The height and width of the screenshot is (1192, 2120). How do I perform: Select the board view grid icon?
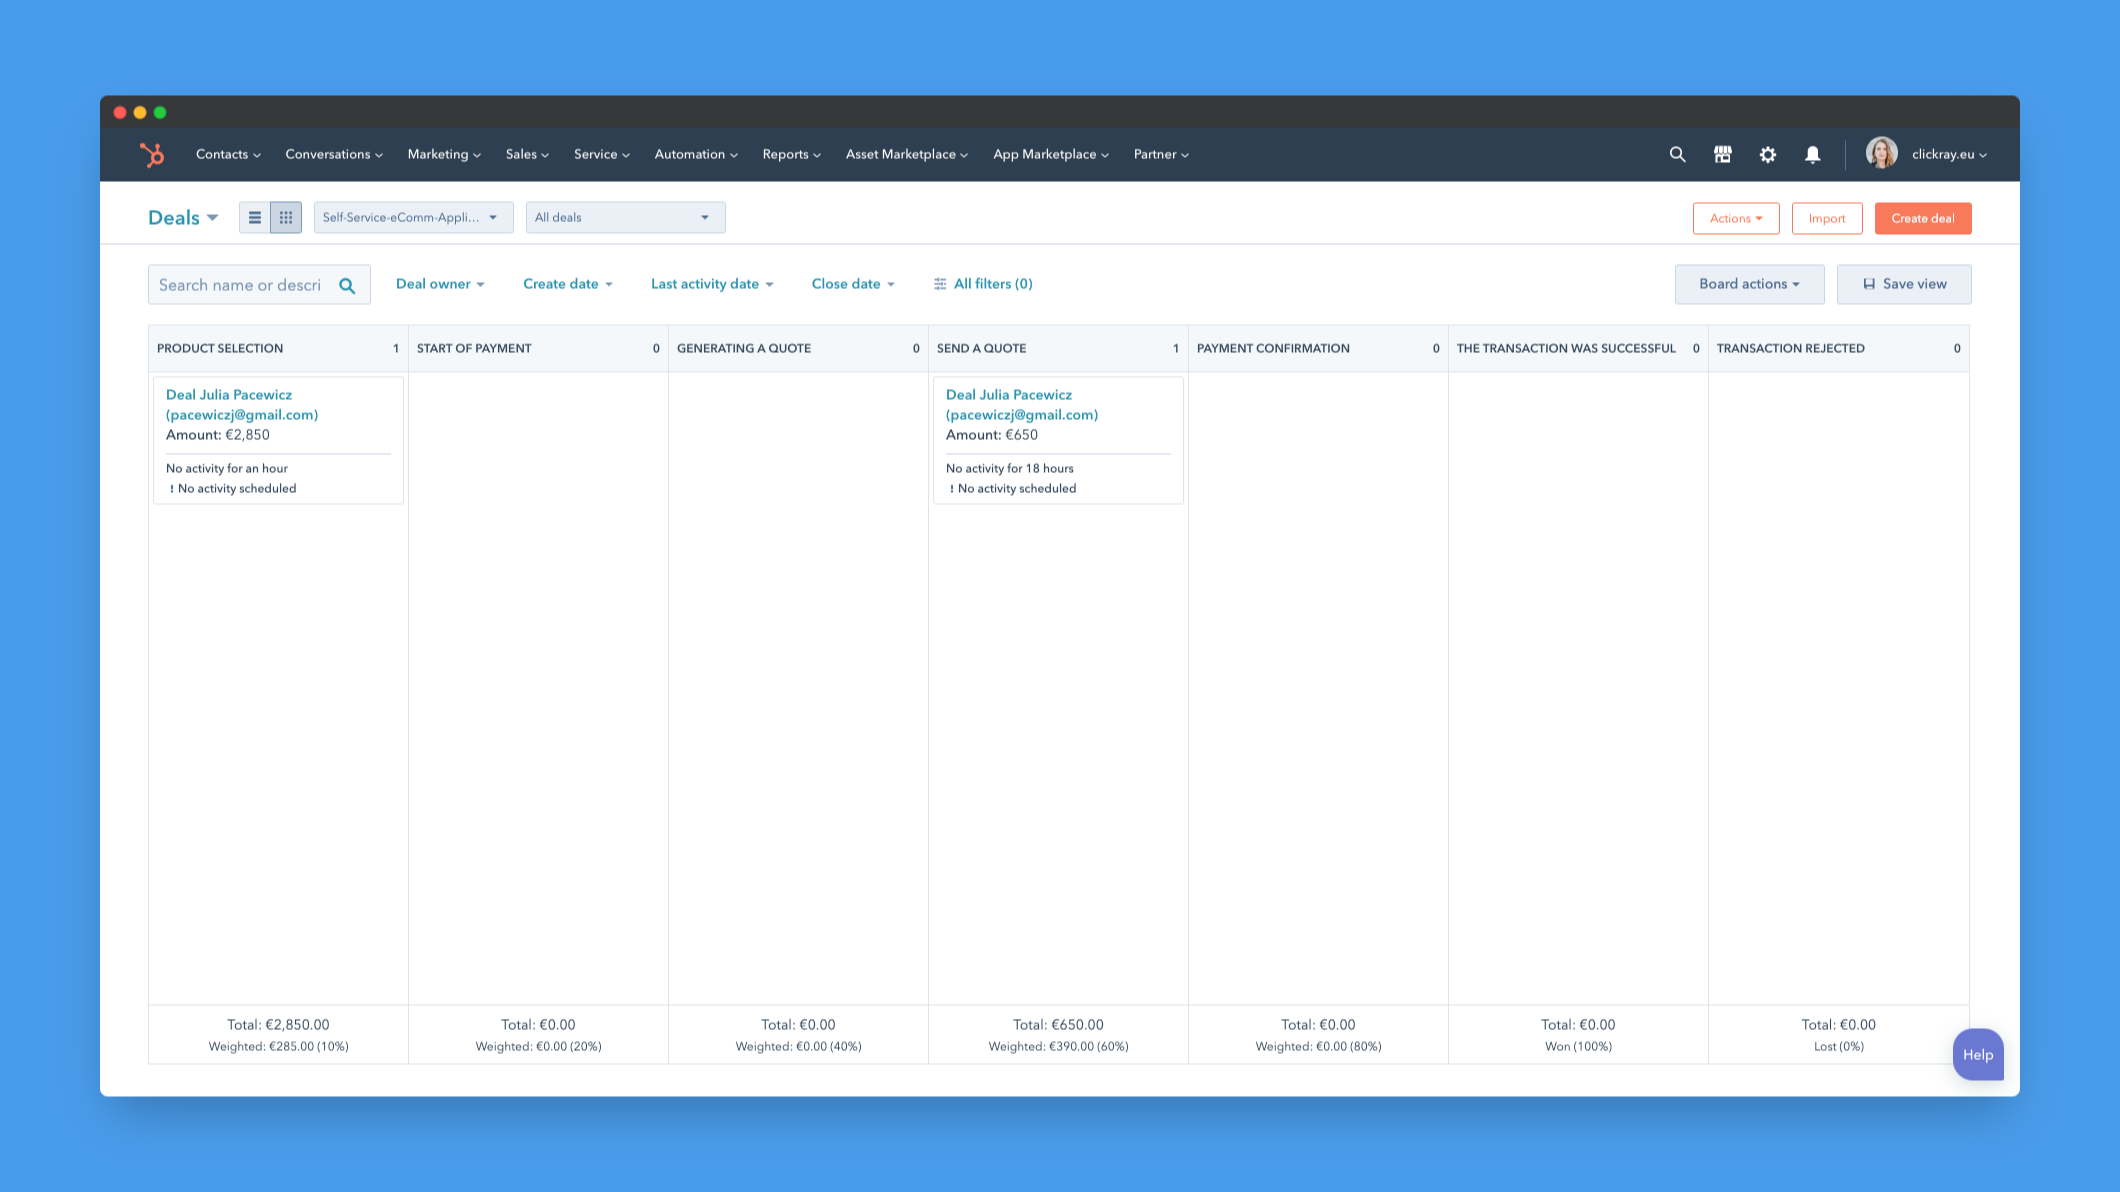pos(287,217)
